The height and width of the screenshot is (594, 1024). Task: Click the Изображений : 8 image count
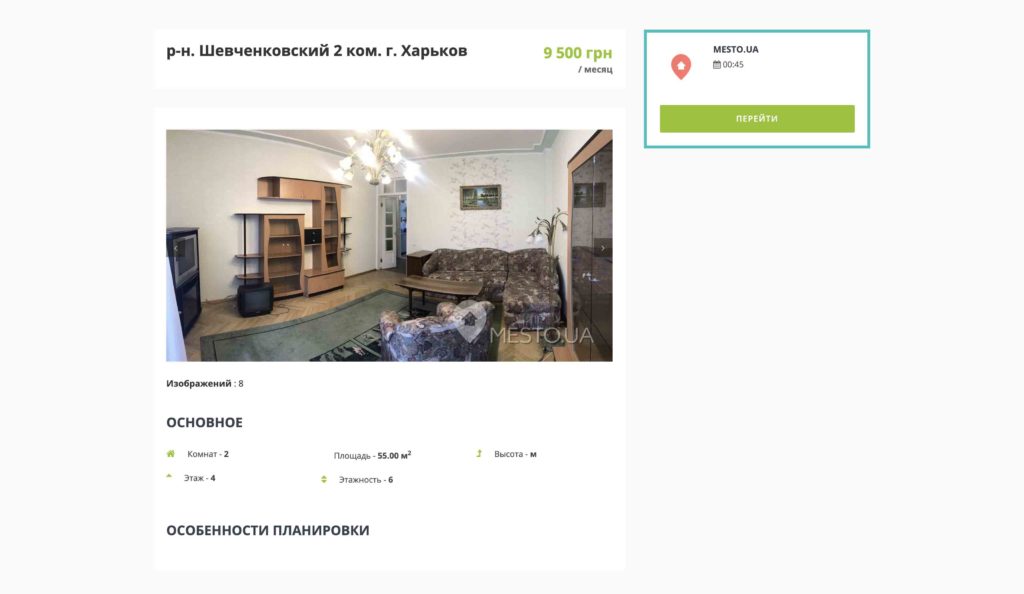pos(204,384)
